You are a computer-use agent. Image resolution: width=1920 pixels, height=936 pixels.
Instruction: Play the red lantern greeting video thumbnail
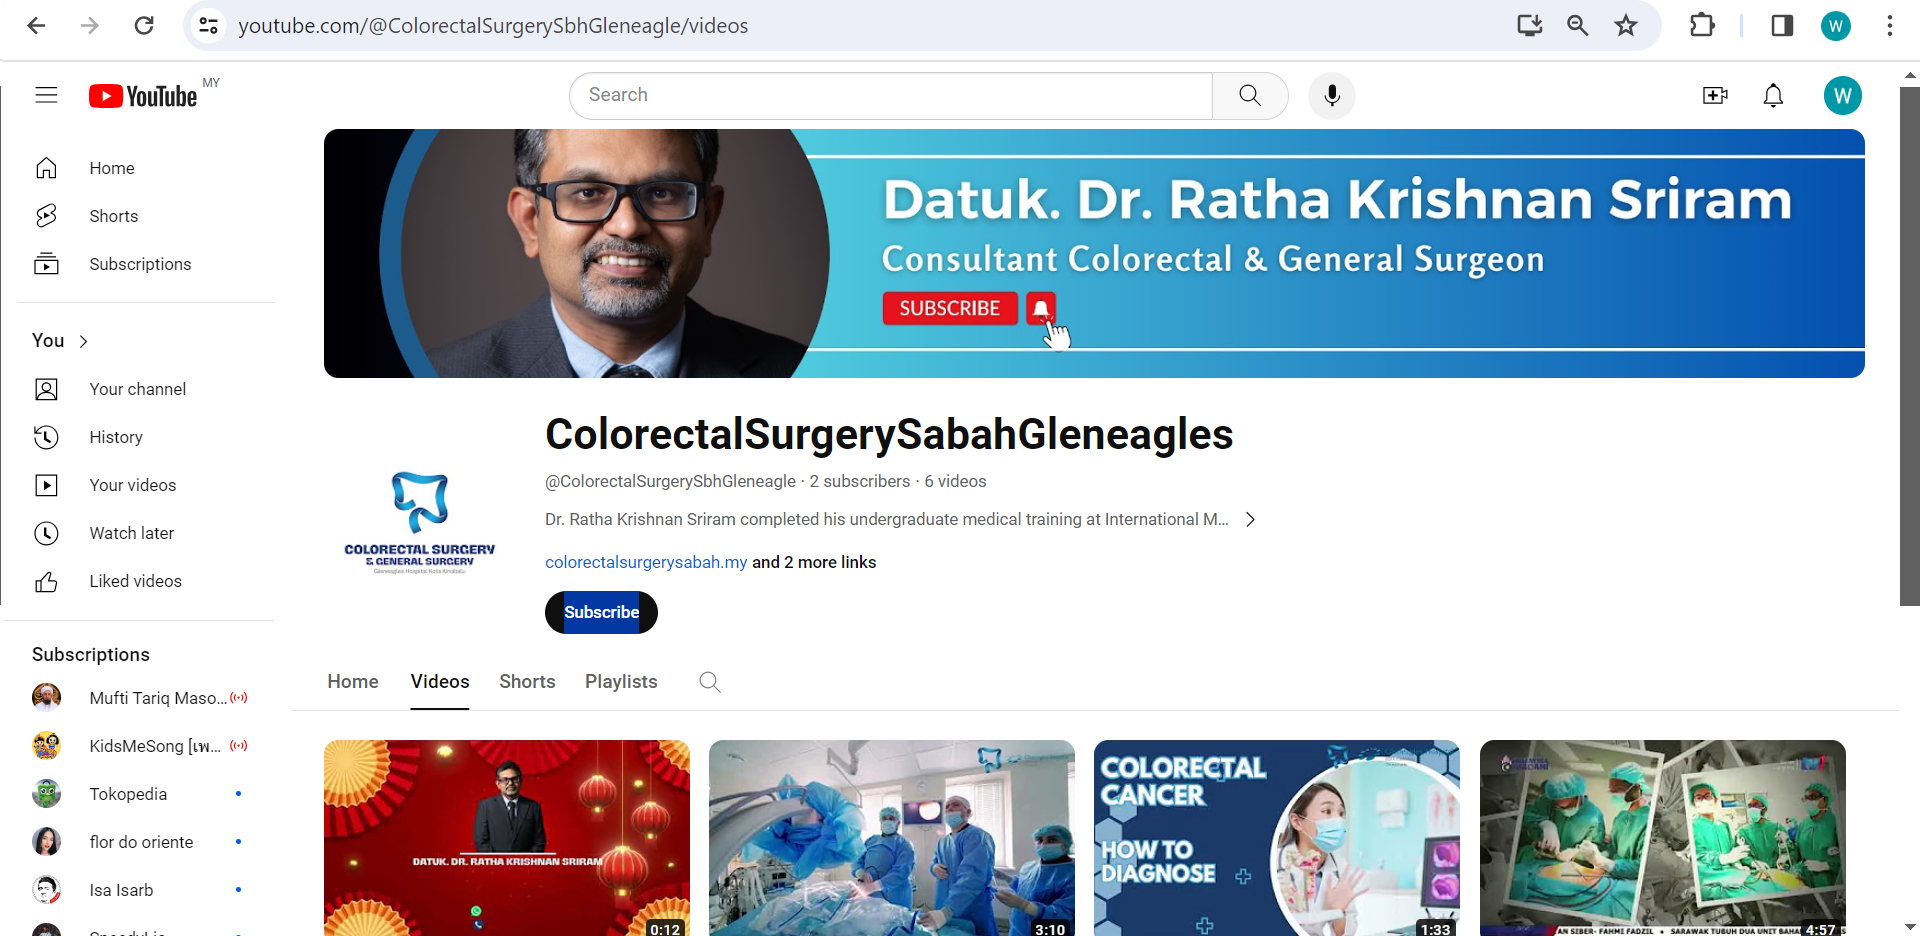(507, 838)
